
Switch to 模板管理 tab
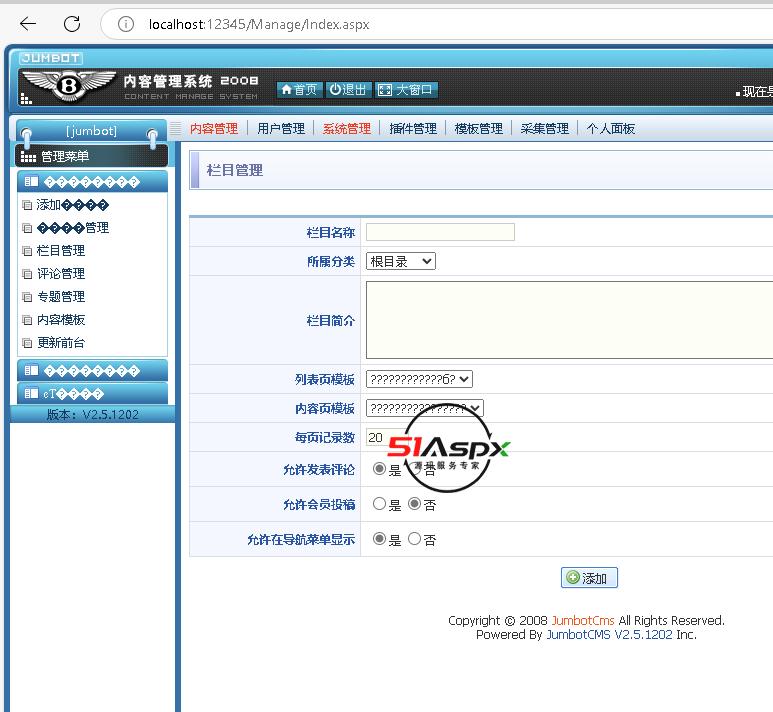coord(479,129)
